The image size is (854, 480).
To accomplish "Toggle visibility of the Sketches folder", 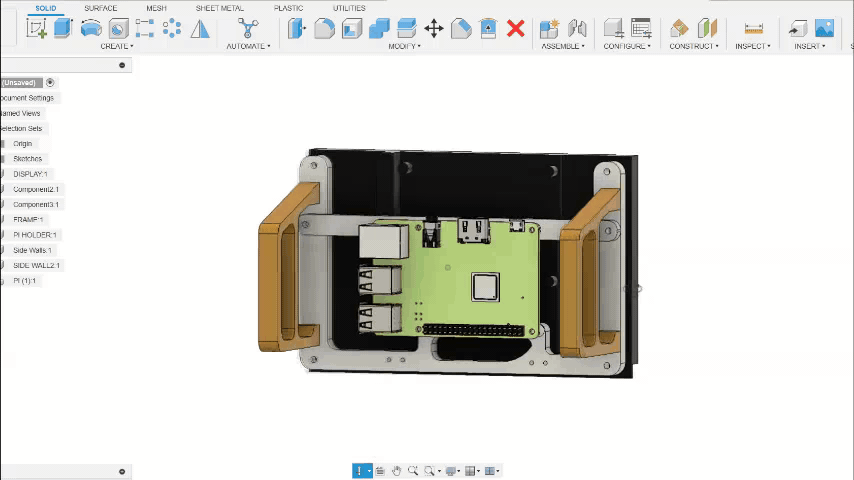I will tap(3, 159).
